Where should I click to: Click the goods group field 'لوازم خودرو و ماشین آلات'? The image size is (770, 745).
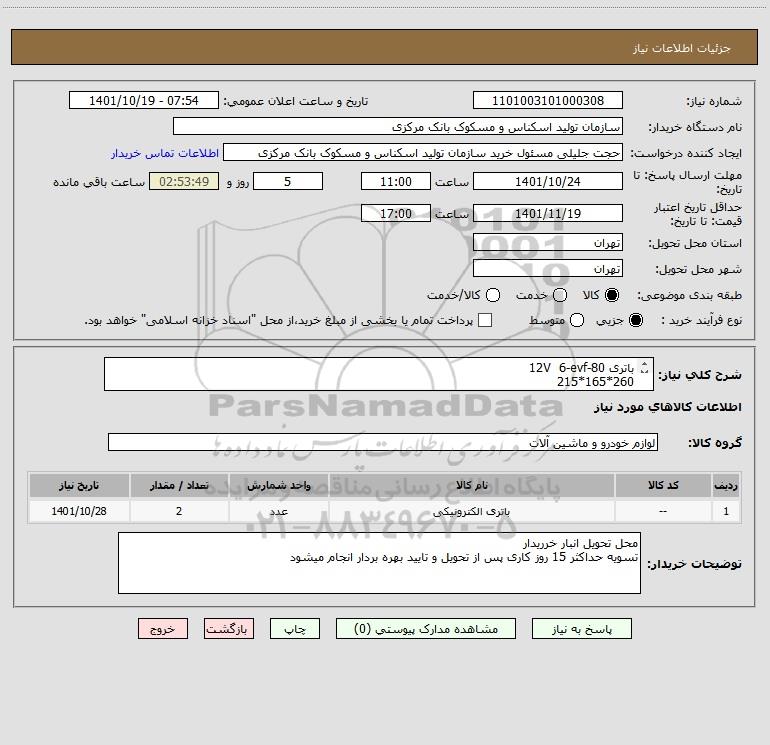click(383, 442)
